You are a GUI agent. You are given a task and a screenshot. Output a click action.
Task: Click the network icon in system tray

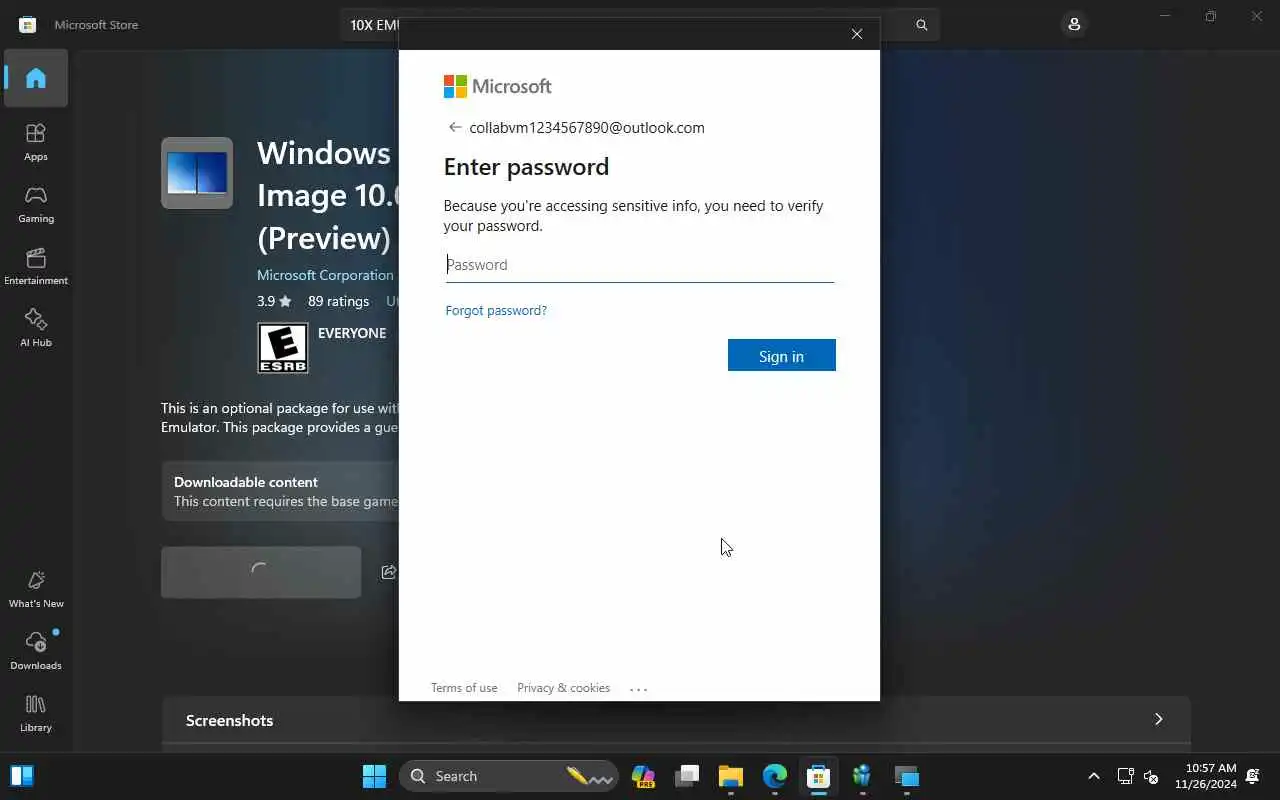1125,776
